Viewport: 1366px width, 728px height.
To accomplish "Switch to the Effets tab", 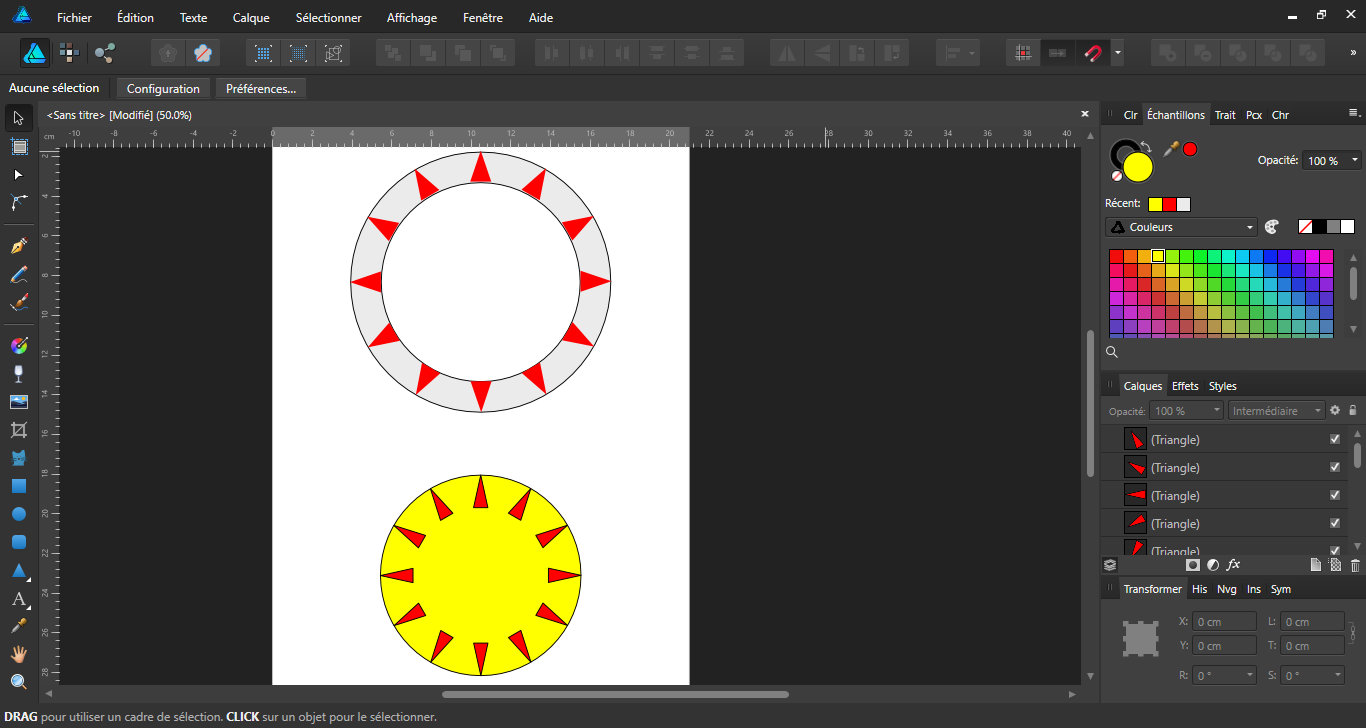I will (1185, 386).
